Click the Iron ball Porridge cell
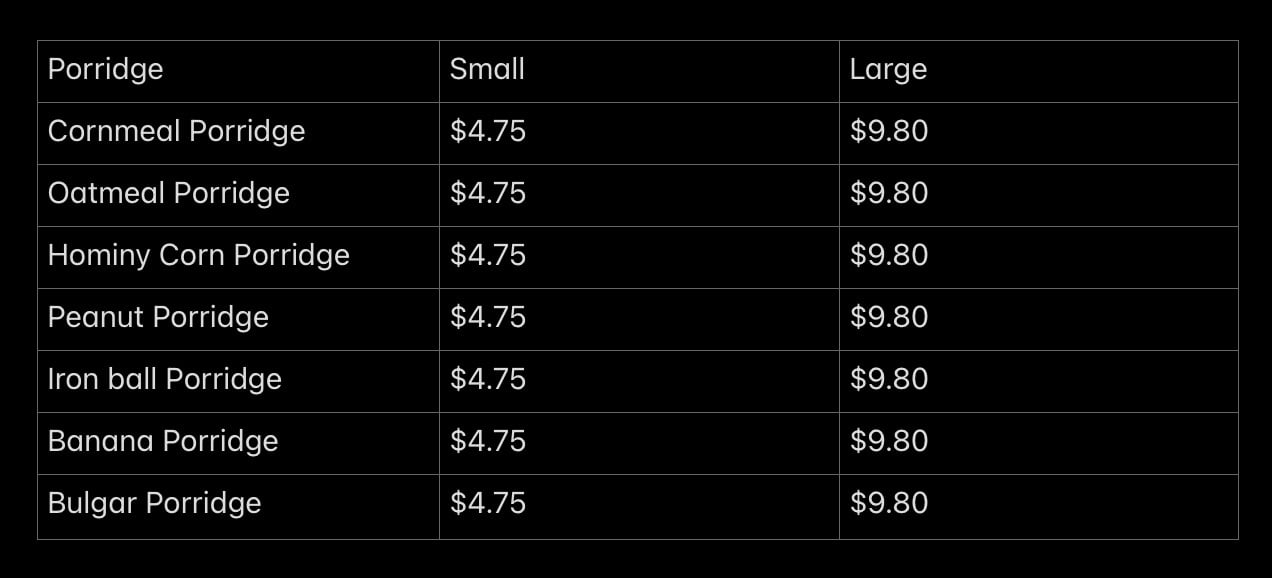 point(238,381)
